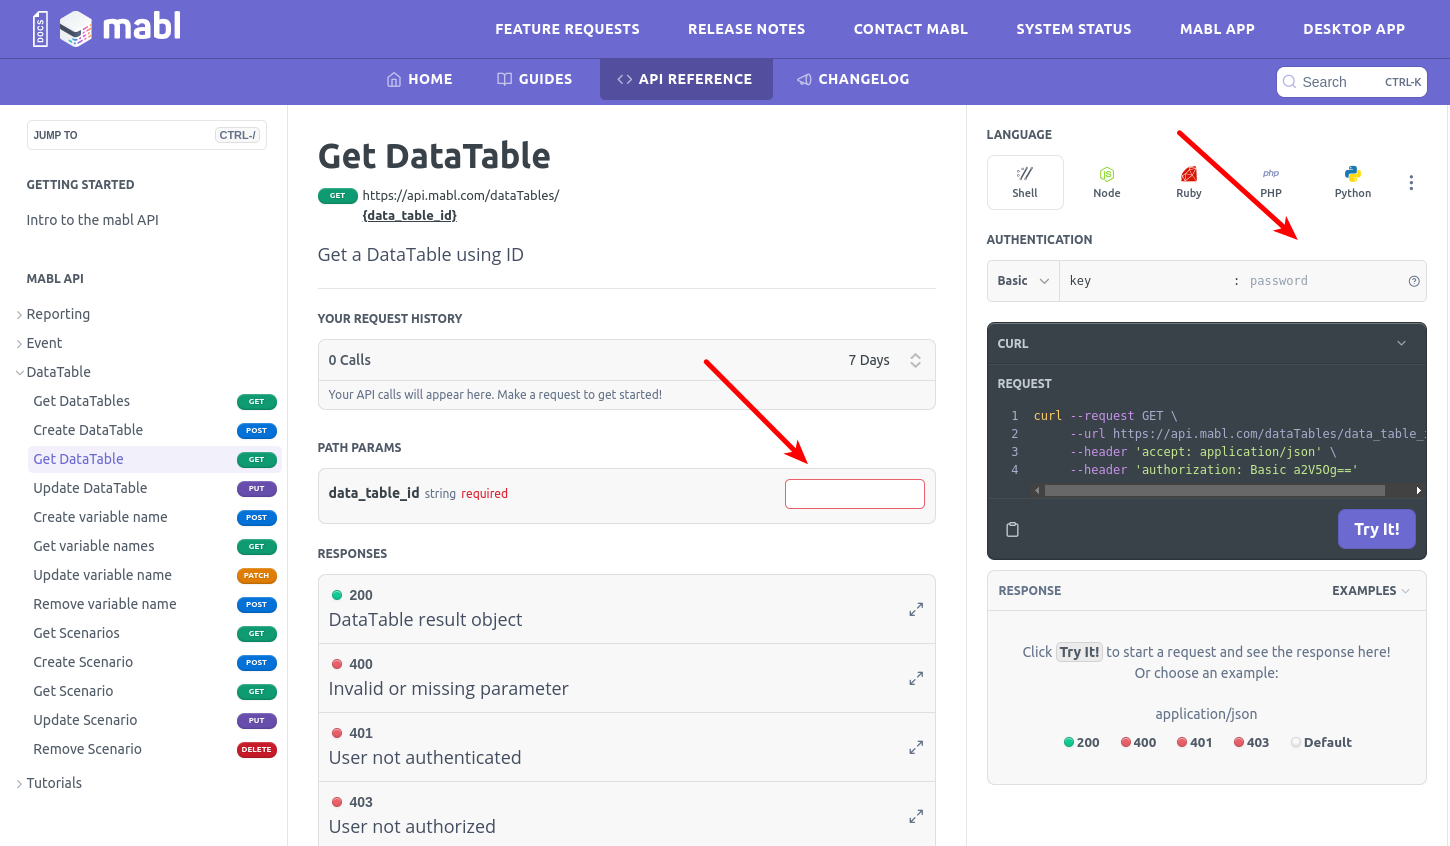Expand the Tutorials section
Image resolution: width=1450 pixels, height=846 pixels.
click(x=54, y=783)
